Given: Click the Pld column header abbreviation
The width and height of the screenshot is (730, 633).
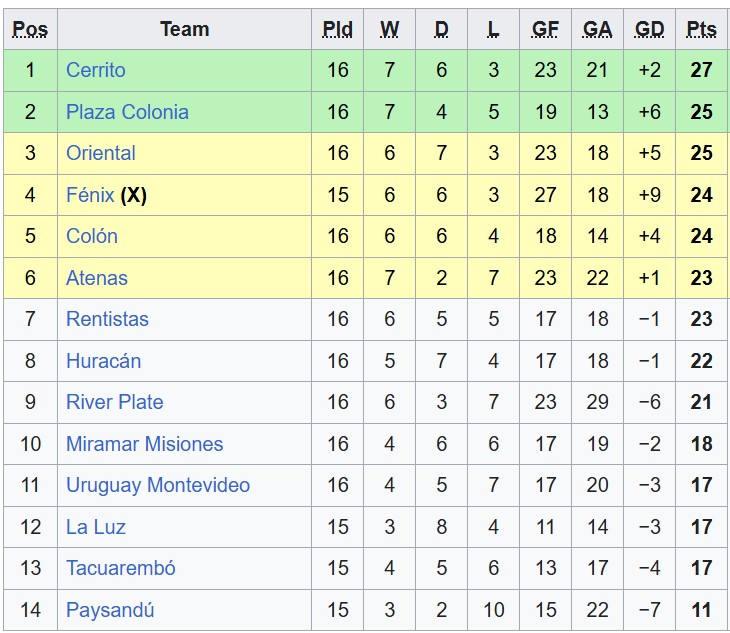Looking at the screenshot, I should pos(338,29).
